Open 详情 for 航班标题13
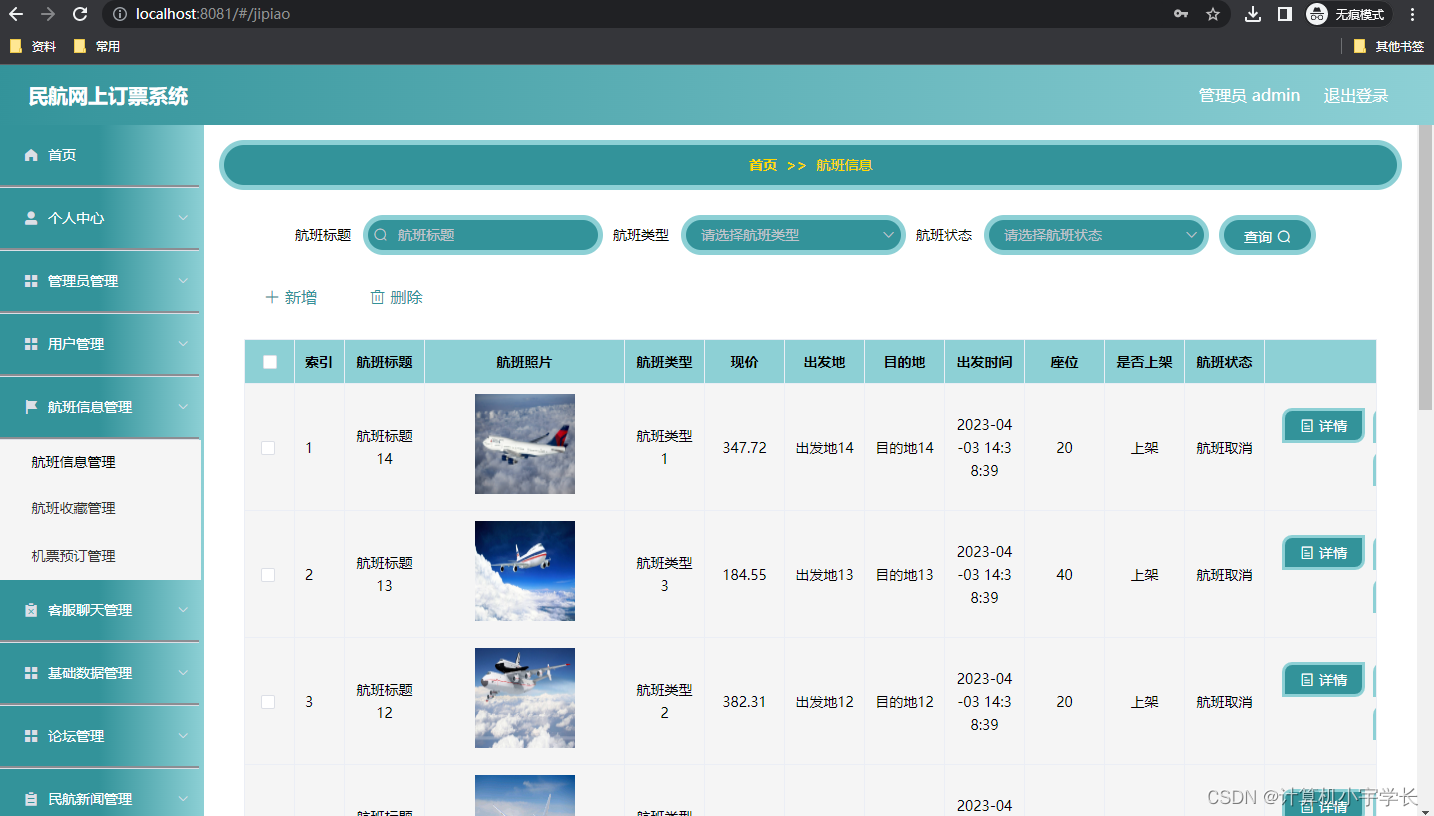The height and width of the screenshot is (816, 1434). [x=1323, y=553]
